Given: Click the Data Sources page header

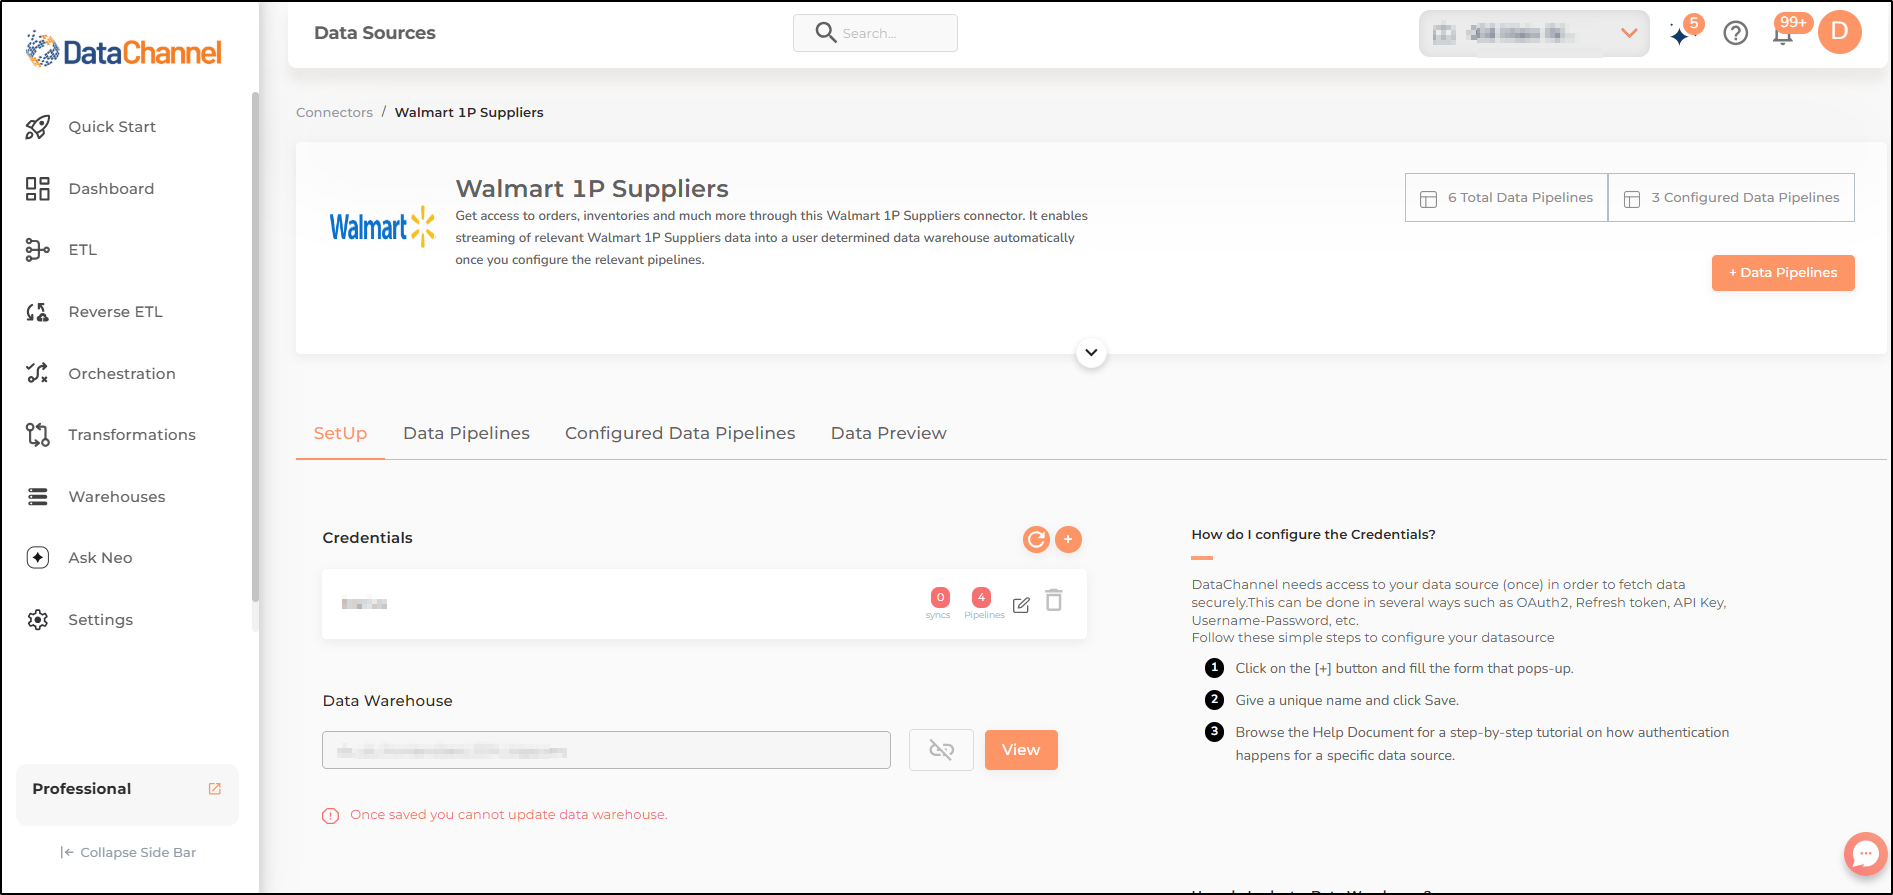Looking at the screenshot, I should coord(375,33).
